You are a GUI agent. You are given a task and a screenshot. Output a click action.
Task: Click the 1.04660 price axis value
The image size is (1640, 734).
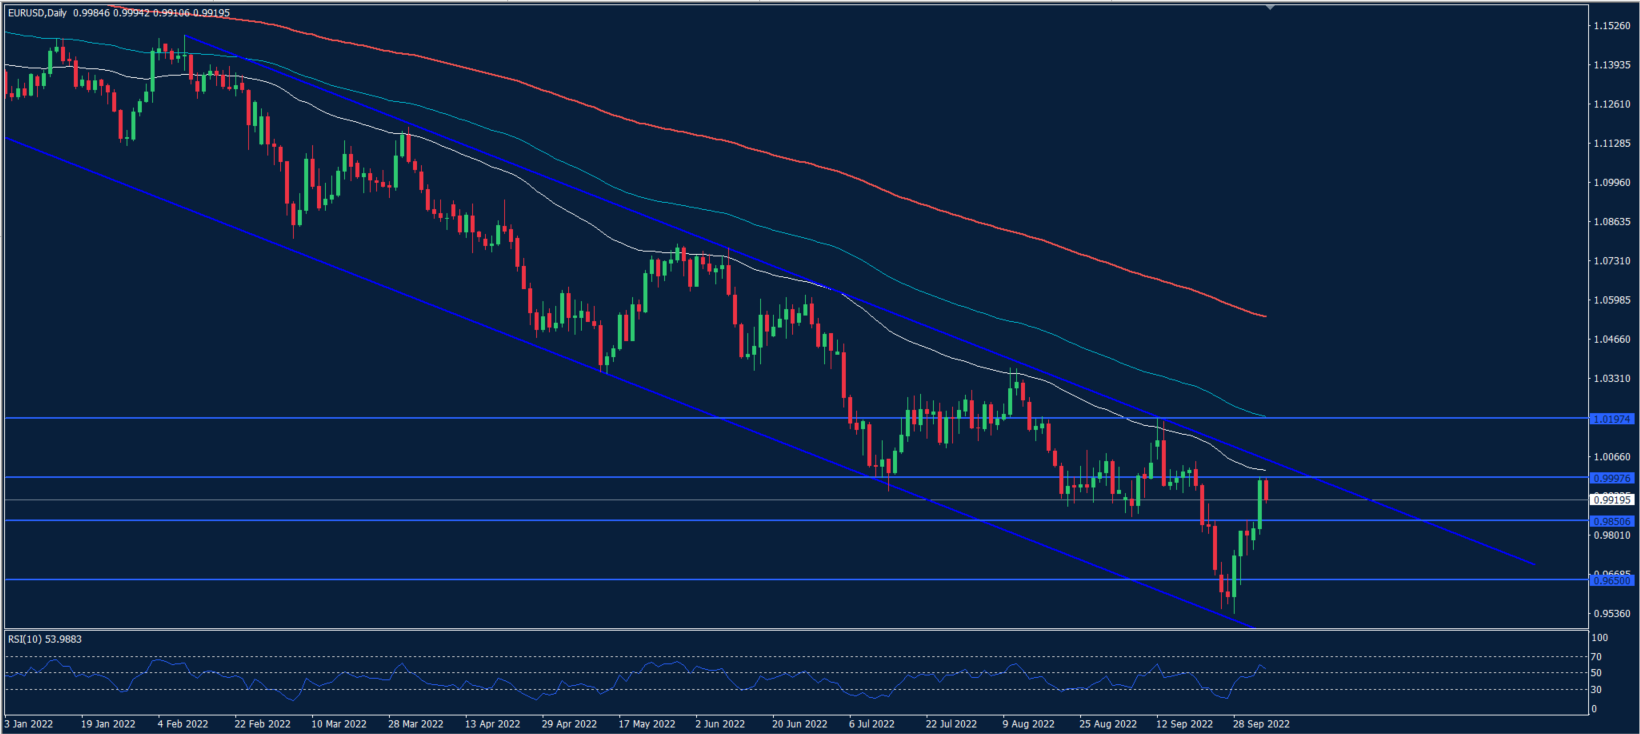tap(1612, 340)
